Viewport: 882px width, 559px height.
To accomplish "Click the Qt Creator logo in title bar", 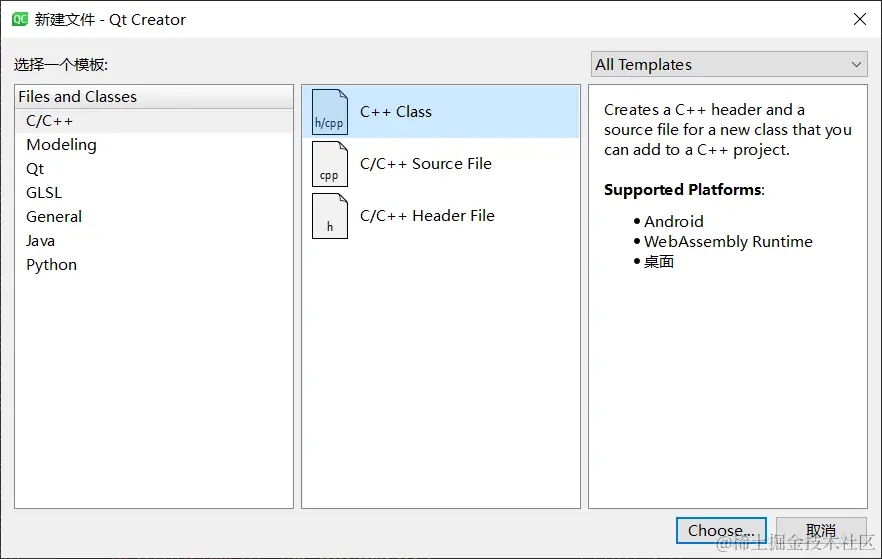I will tap(19, 19).
